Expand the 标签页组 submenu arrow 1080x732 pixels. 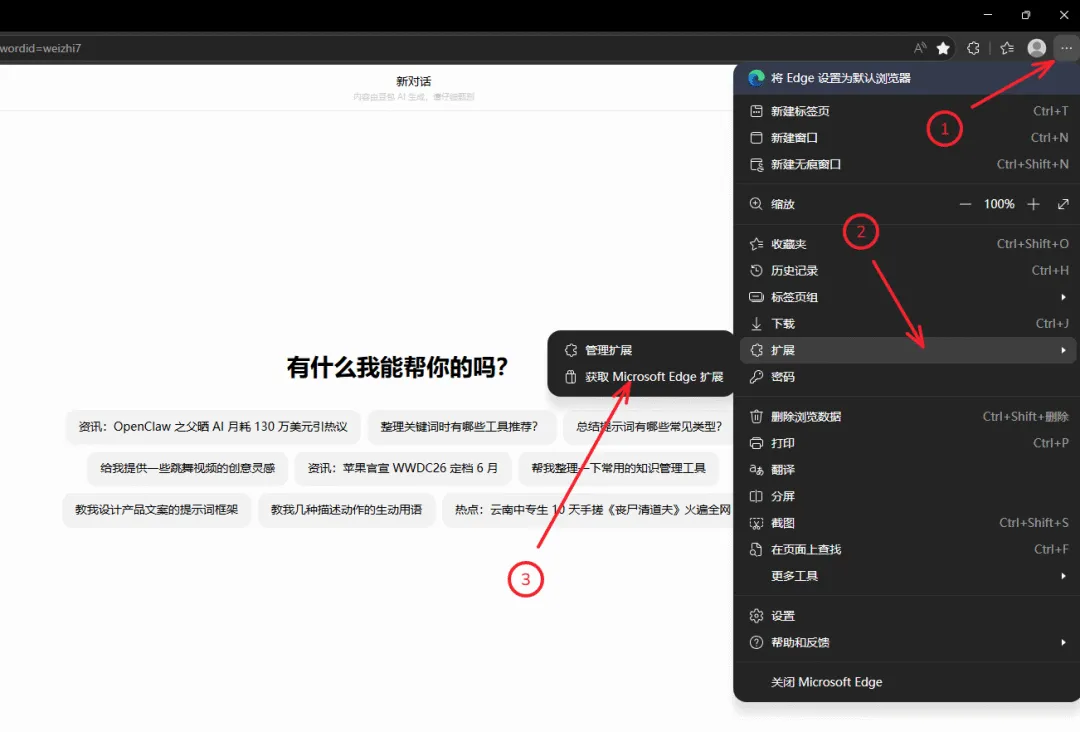click(1063, 297)
